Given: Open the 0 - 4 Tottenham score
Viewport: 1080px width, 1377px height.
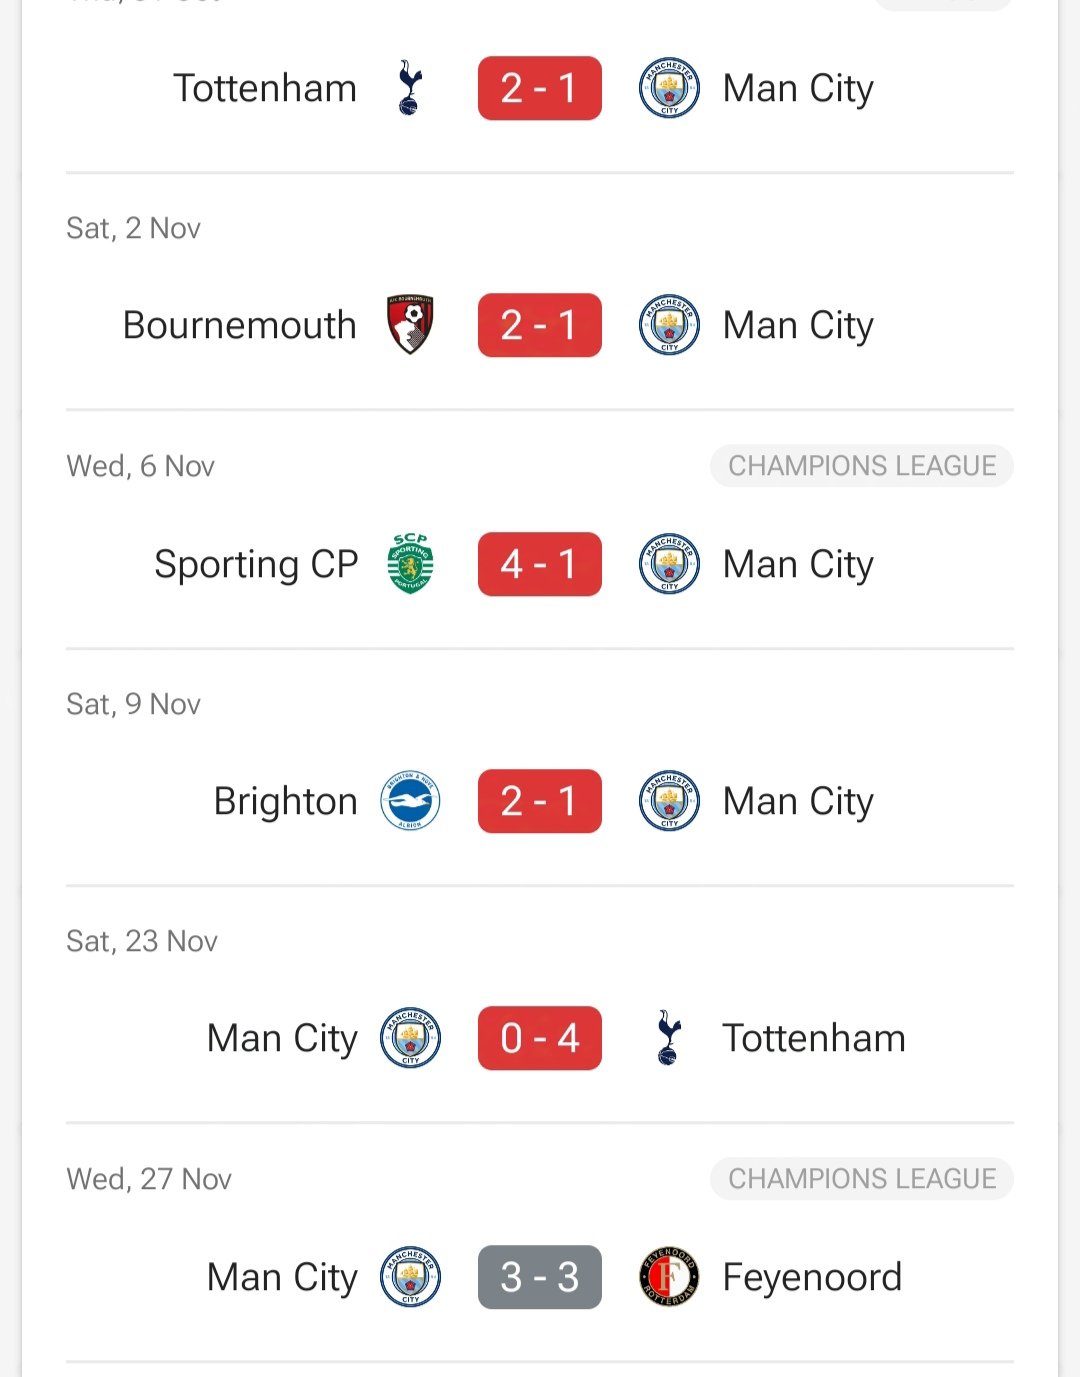Looking at the screenshot, I should click(540, 1038).
